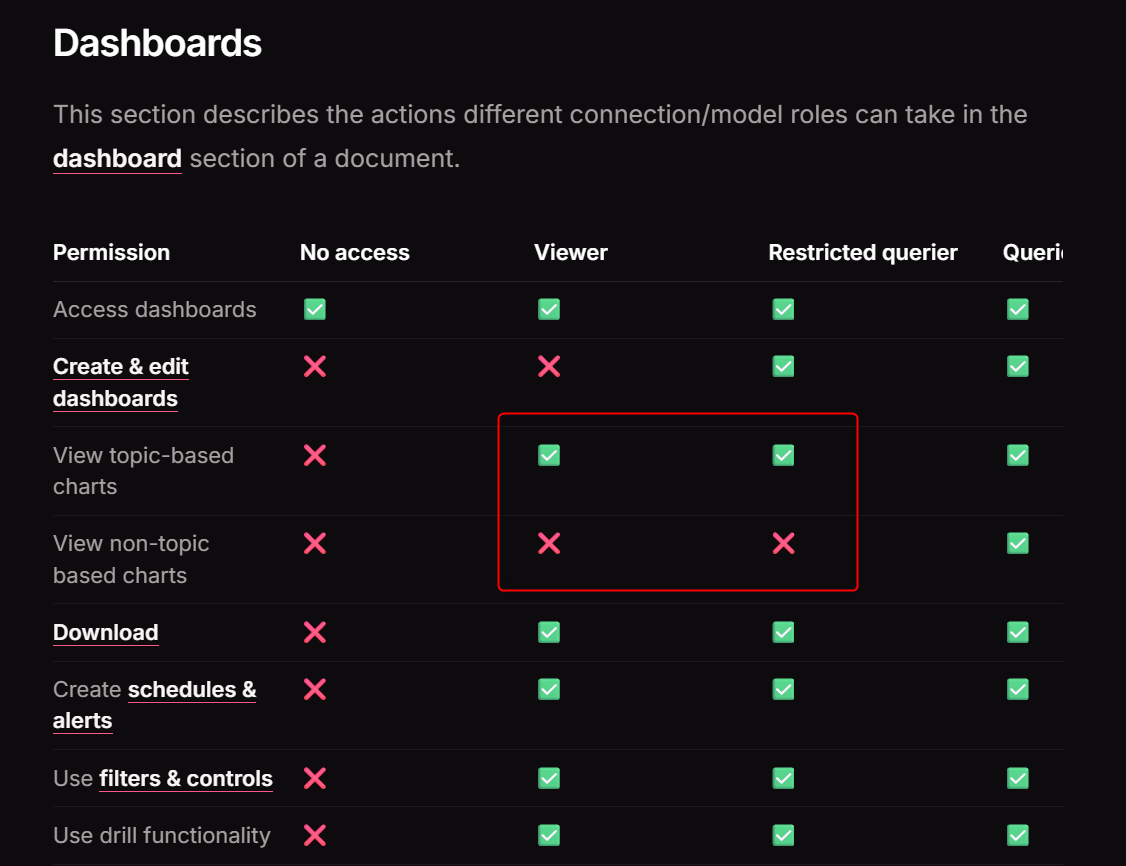Screen dimensions: 1126x866
Task: Click Viewer check for Use drill functionality
Action: pos(549,835)
